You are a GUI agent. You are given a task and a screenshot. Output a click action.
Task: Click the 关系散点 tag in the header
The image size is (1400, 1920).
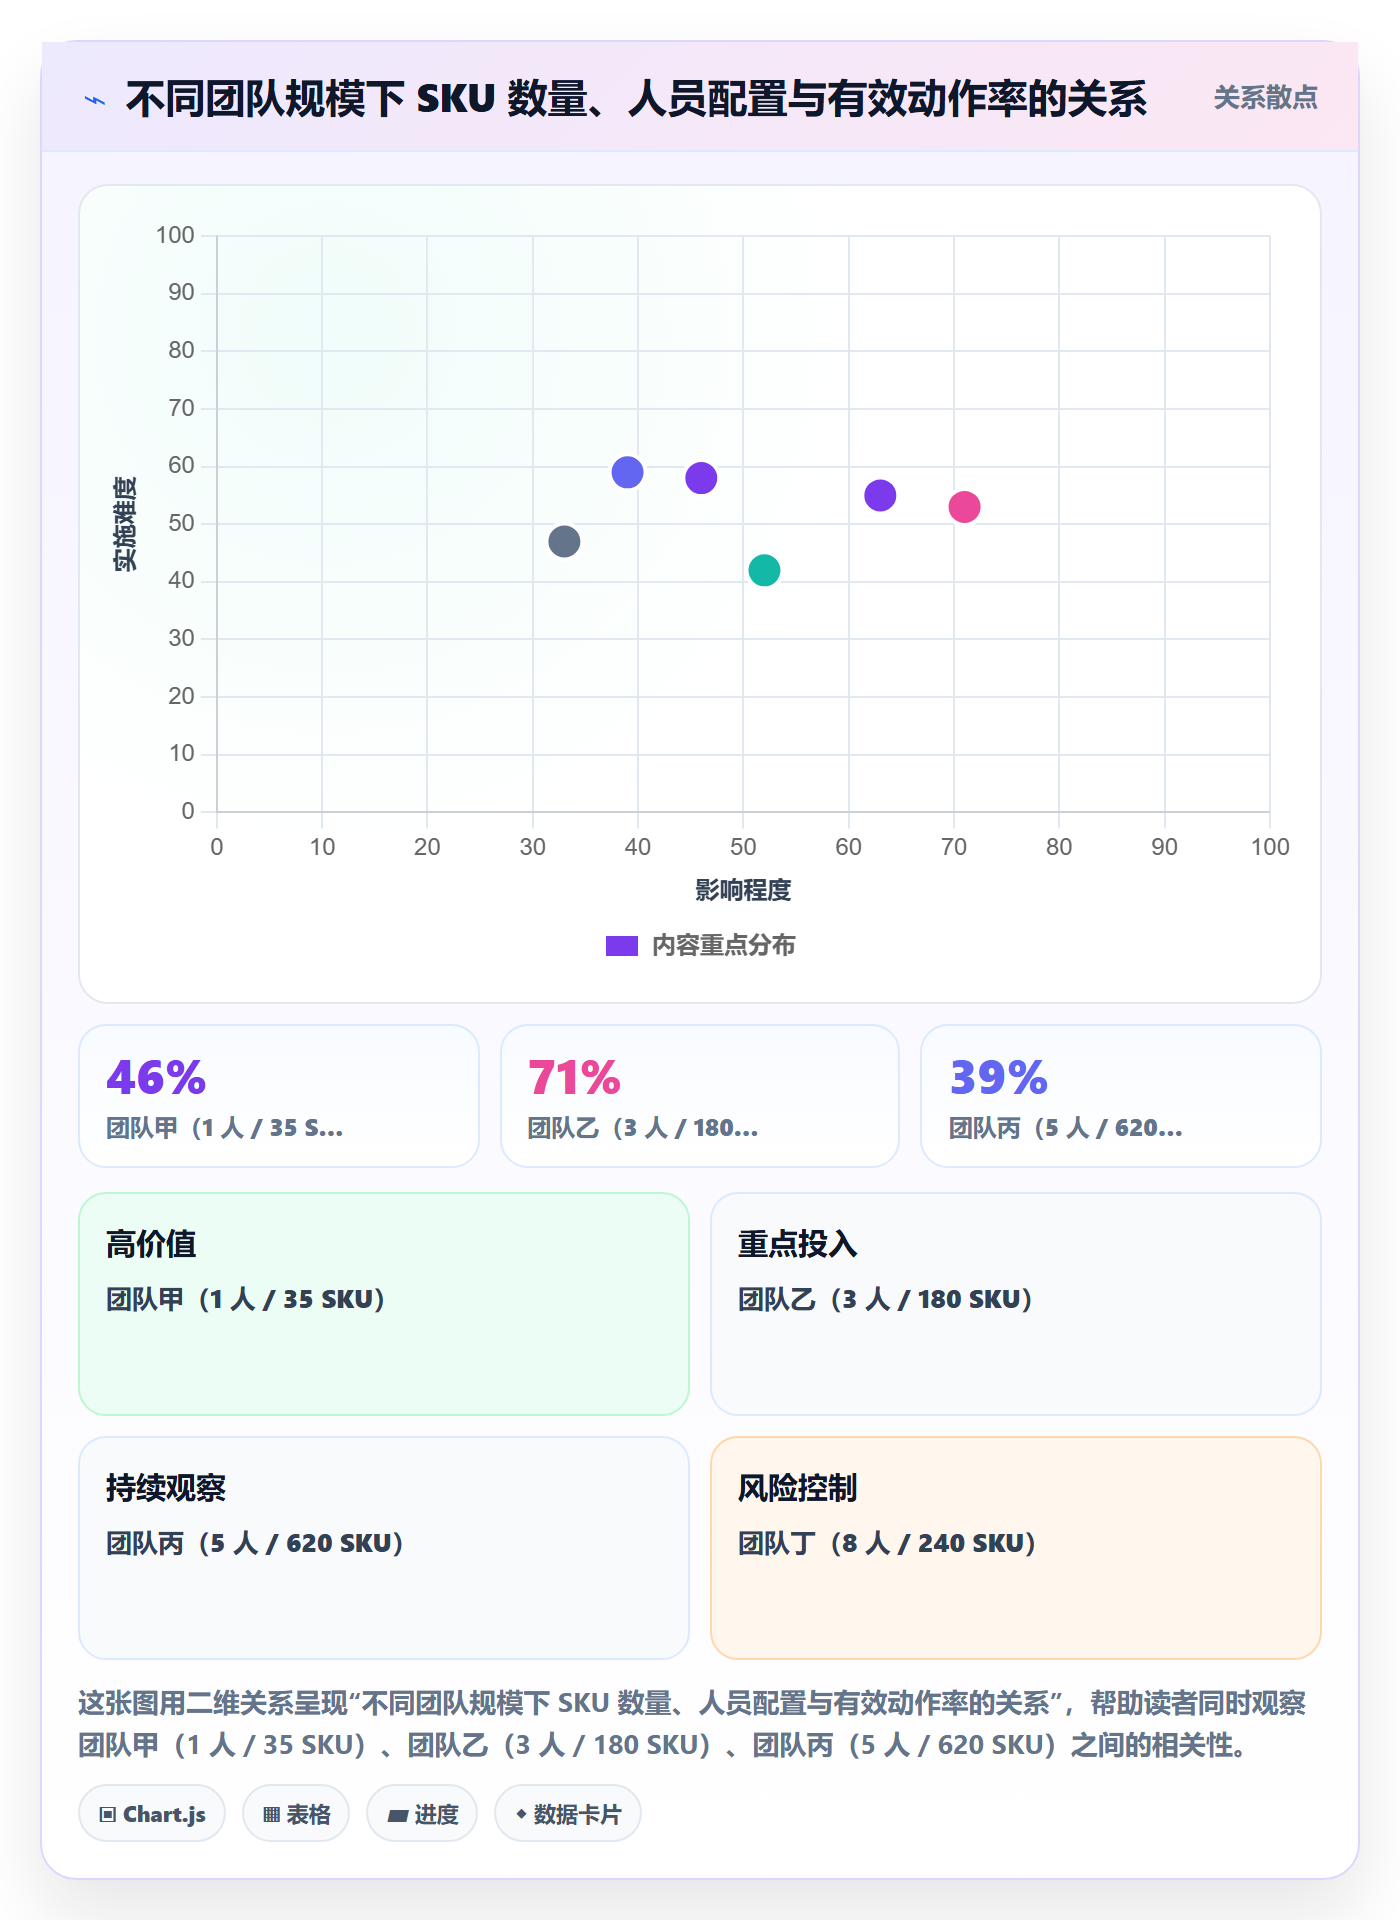click(x=1265, y=98)
